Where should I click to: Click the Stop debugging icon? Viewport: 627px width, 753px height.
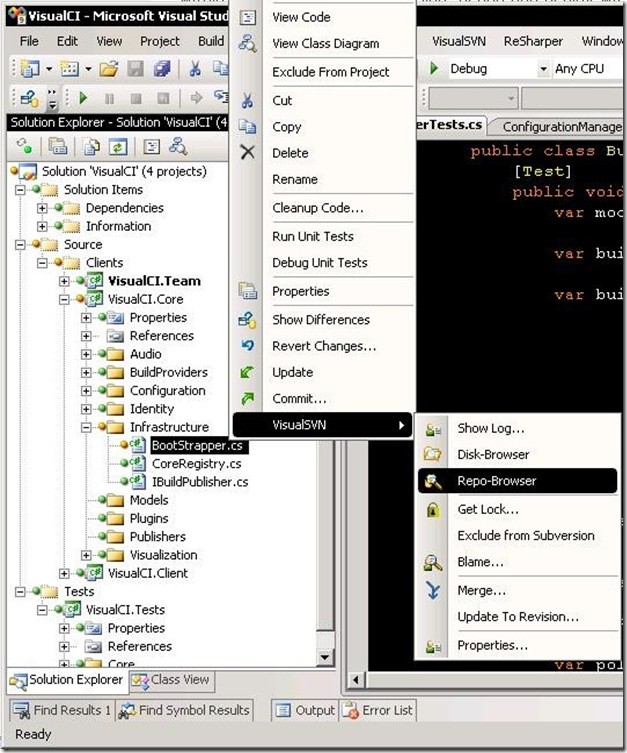tap(136, 98)
